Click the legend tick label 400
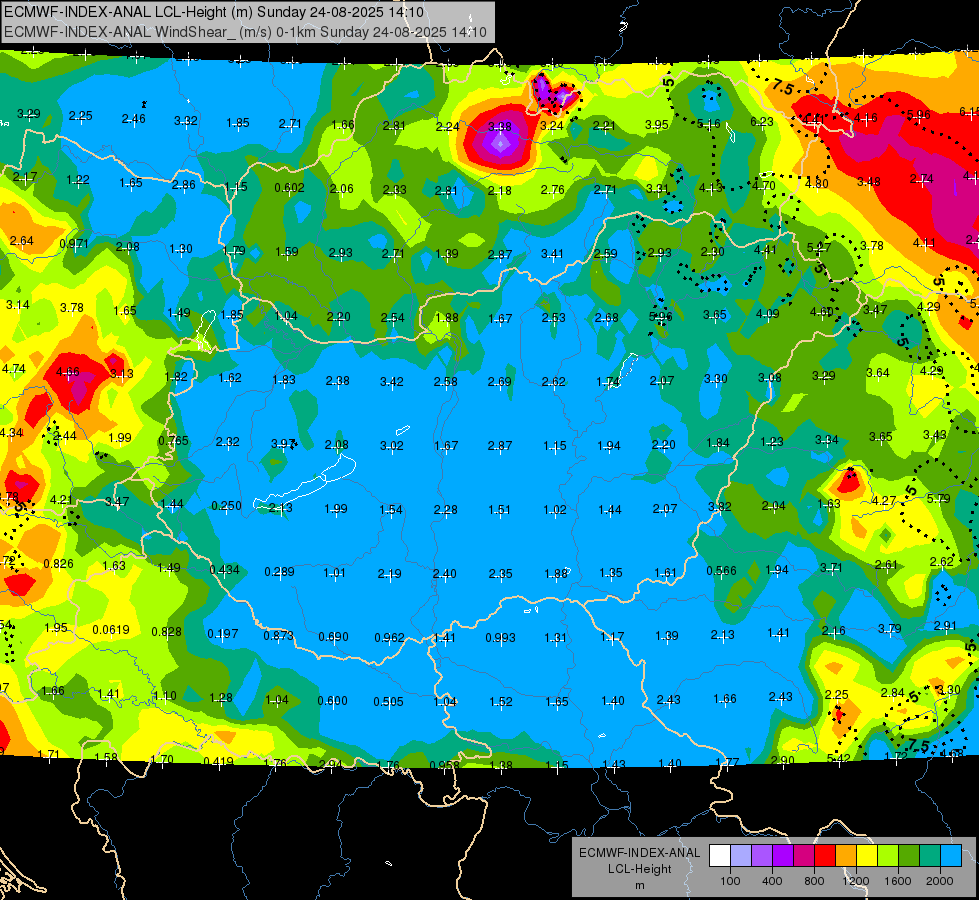 (x=772, y=881)
